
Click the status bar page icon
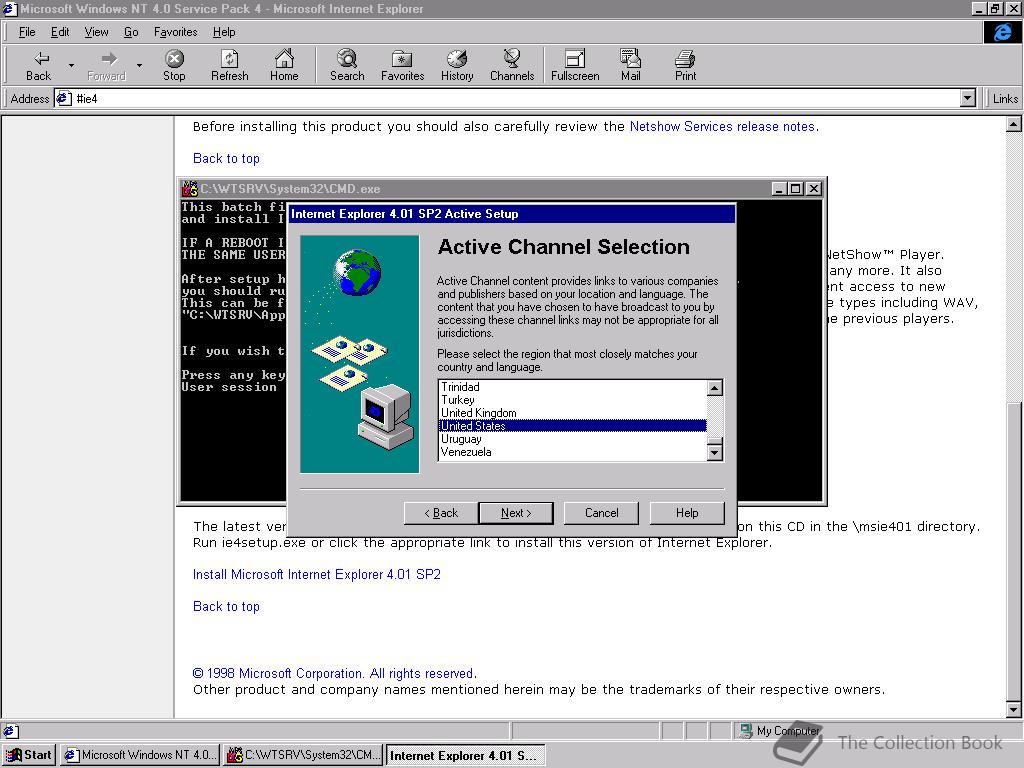[x=10, y=731]
